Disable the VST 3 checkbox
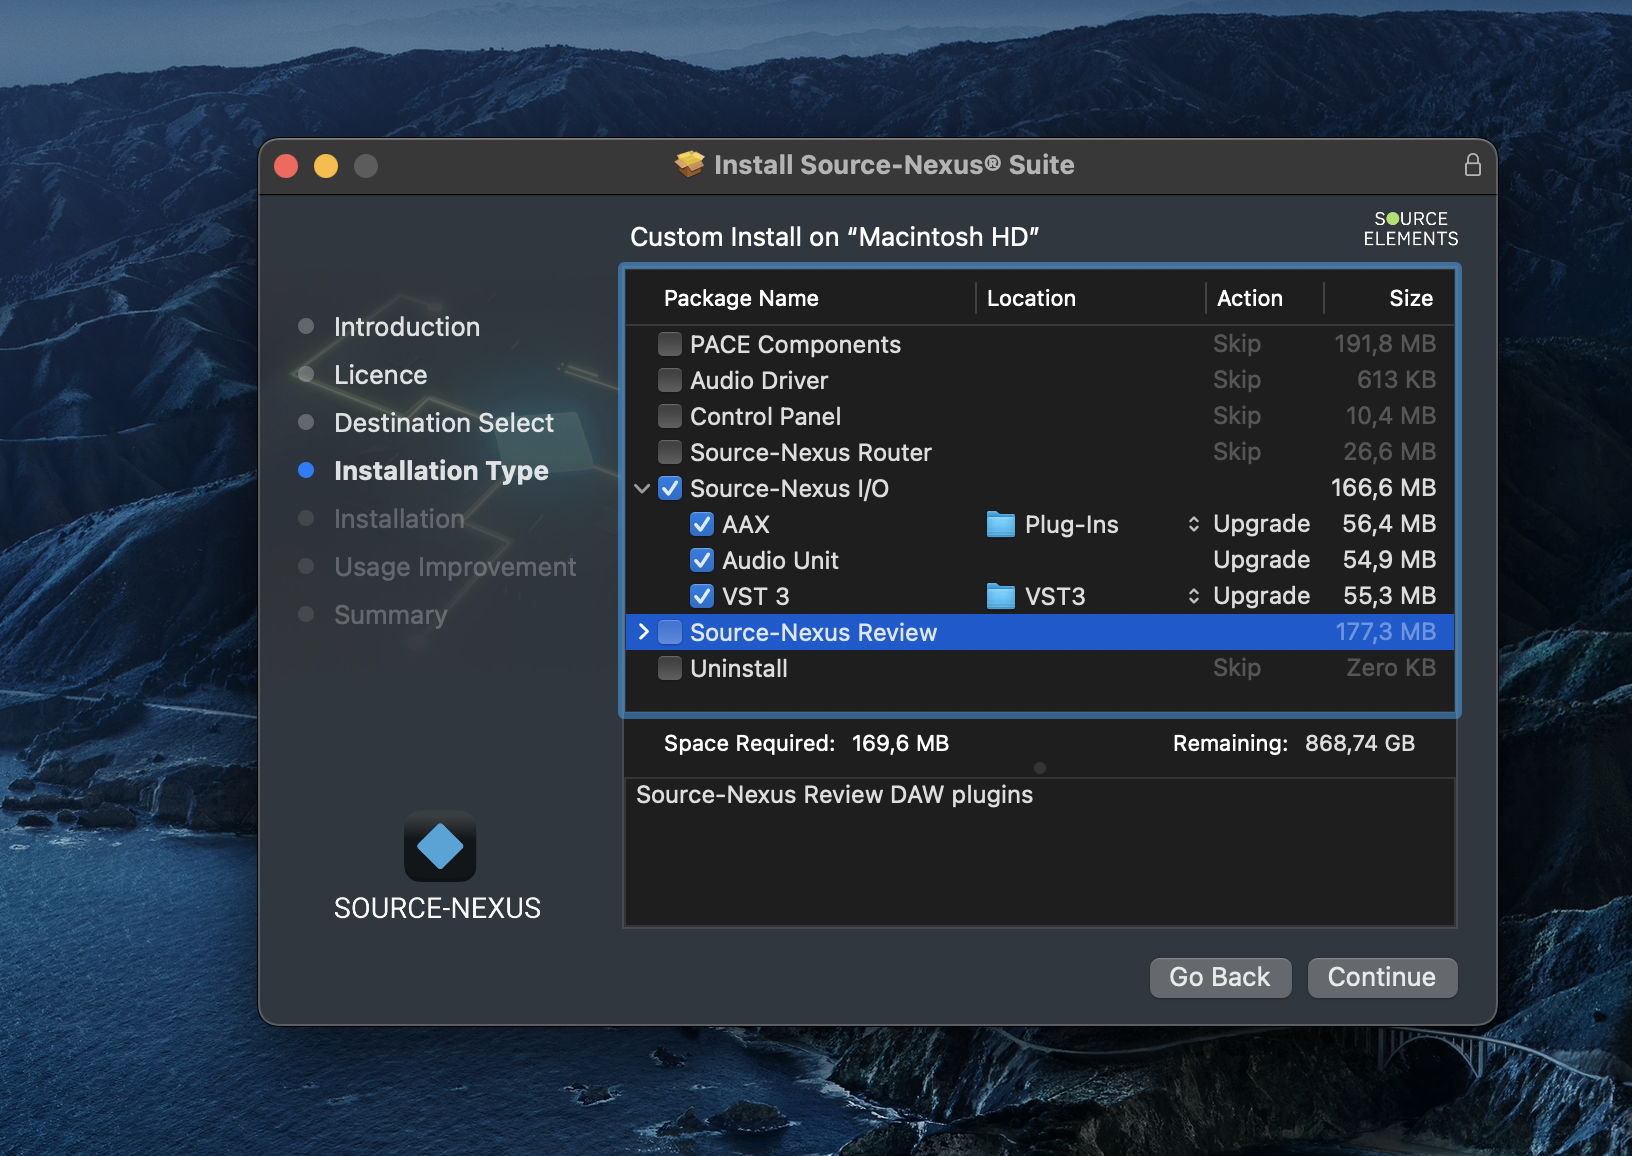 pos(702,597)
